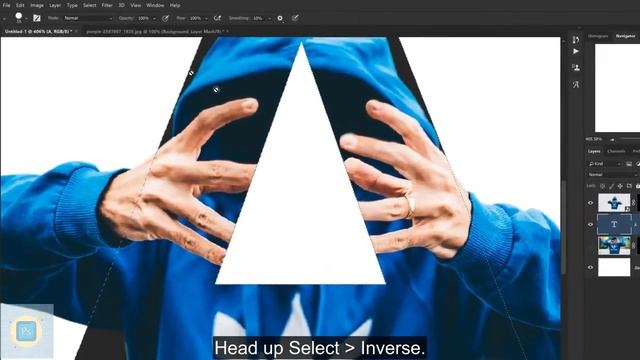Screen dimensions: 640x360
Task: Switch to the Untitled-1 document tab
Action: coord(38,31)
